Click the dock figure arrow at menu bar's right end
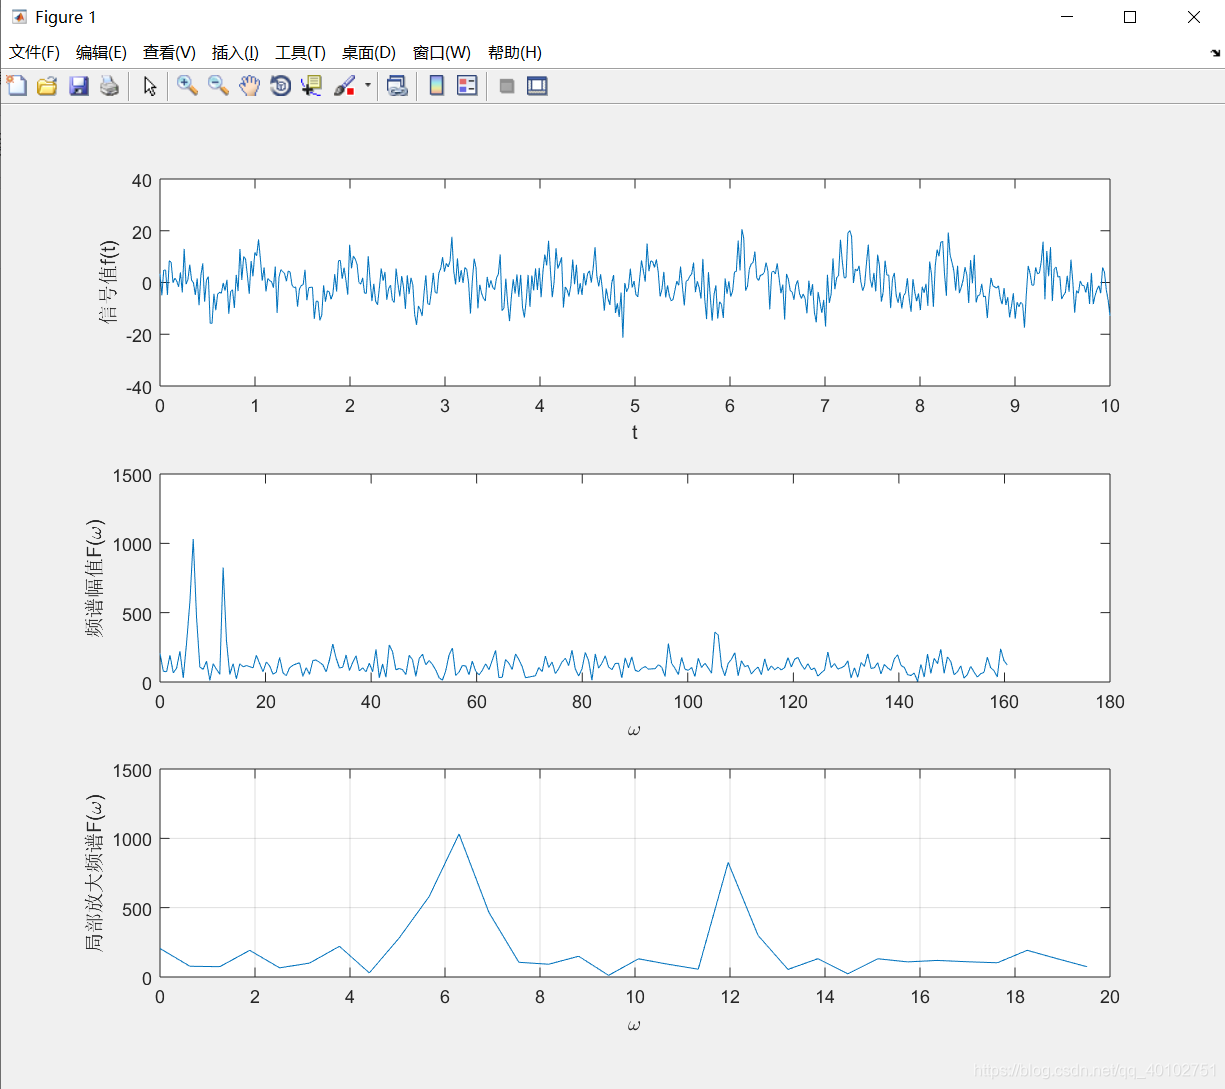1225x1089 pixels. click(x=1215, y=53)
